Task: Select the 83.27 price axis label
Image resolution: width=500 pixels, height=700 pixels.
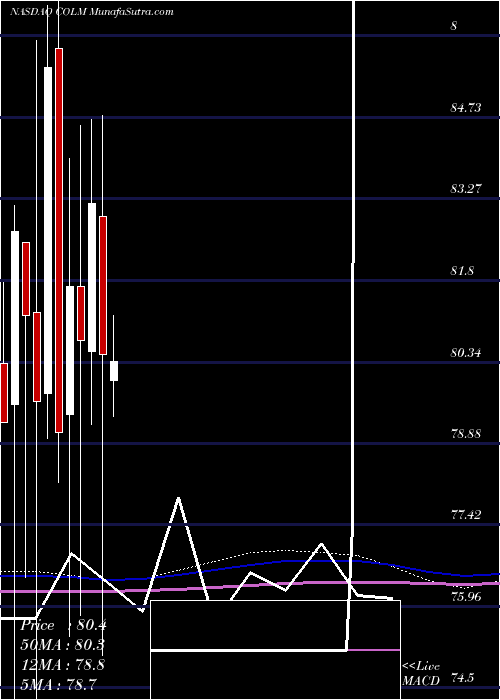Action: coord(466,189)
